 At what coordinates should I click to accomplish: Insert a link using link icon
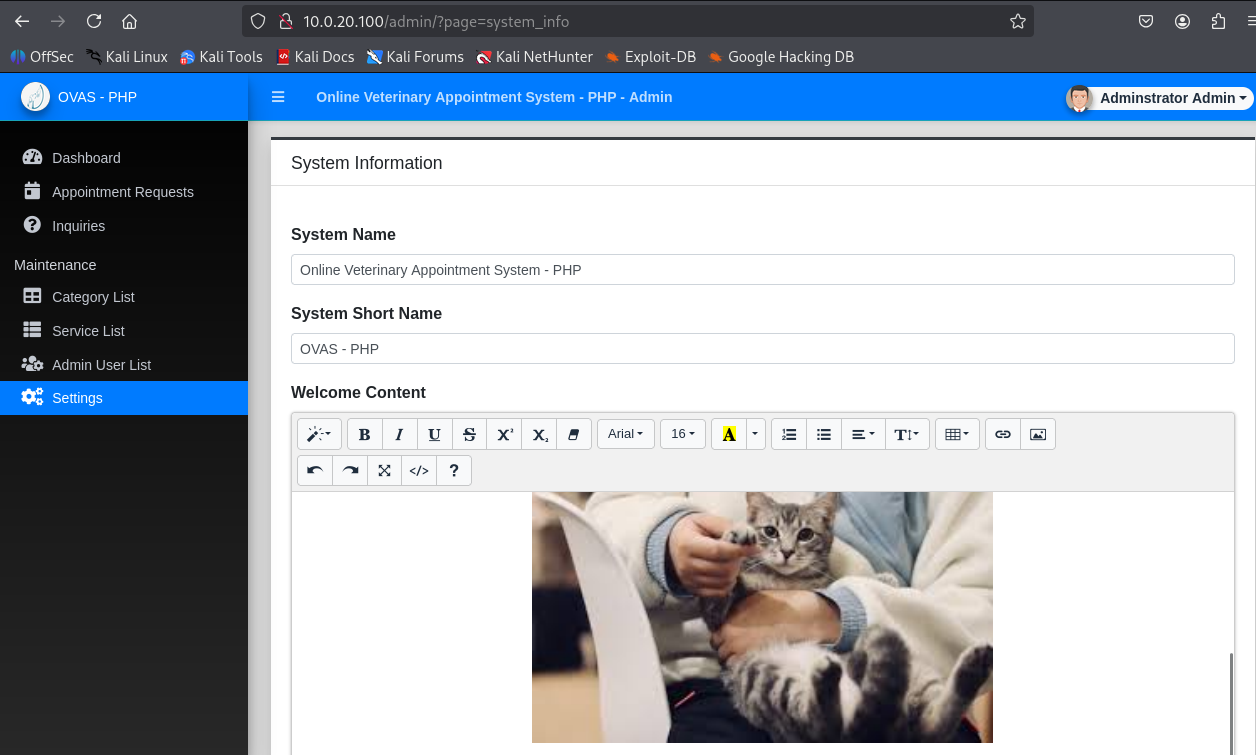[1002, 434]
